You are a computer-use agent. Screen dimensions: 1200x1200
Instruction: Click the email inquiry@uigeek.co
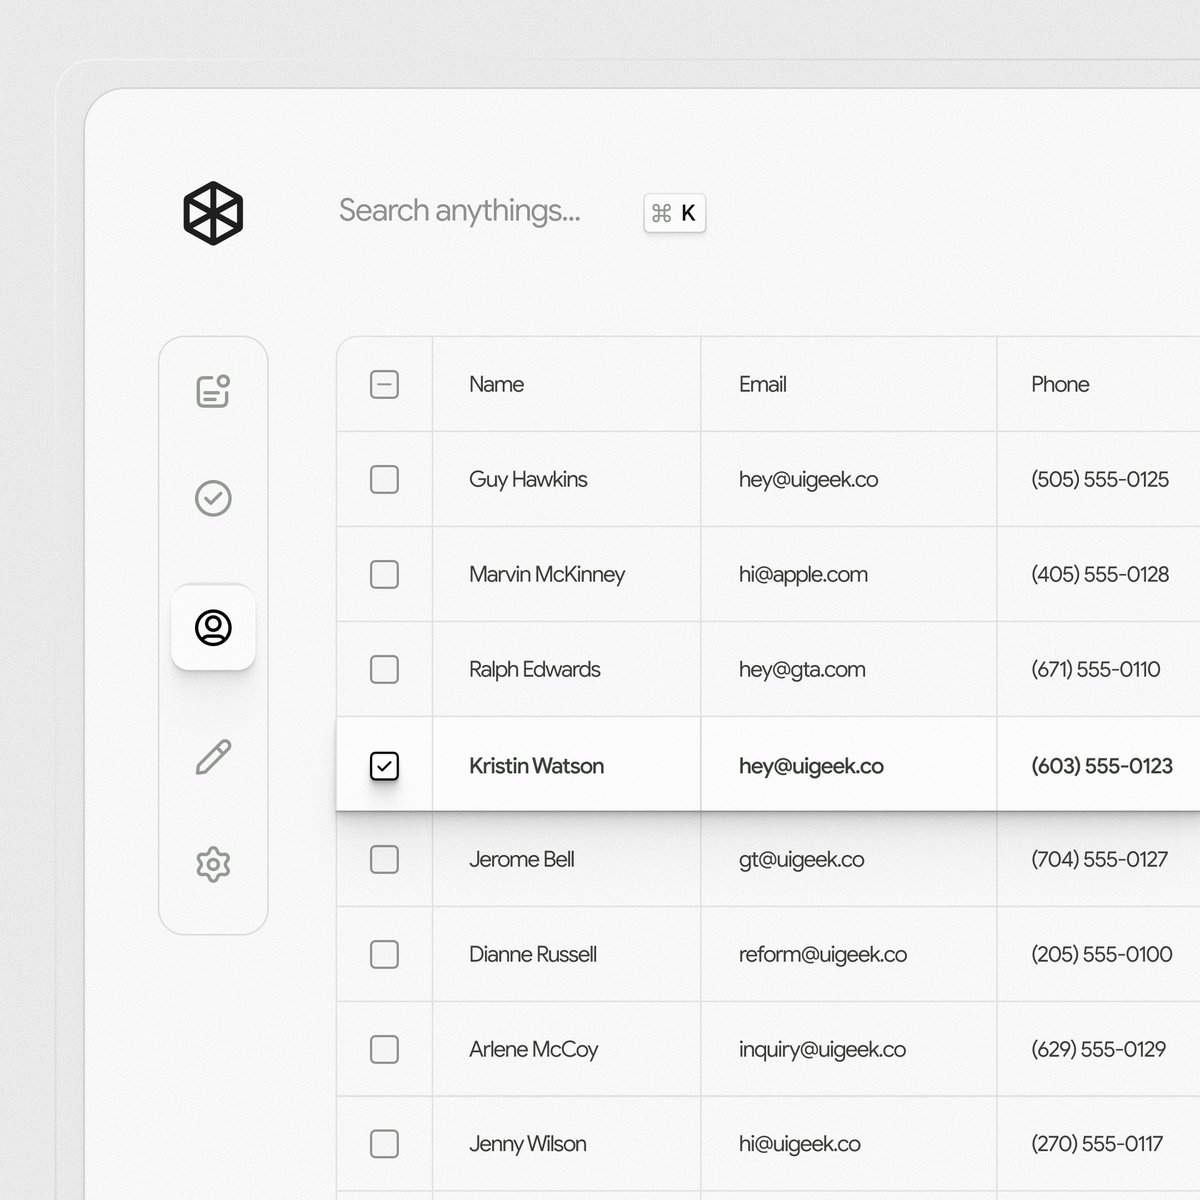[x=822, y=1050]
